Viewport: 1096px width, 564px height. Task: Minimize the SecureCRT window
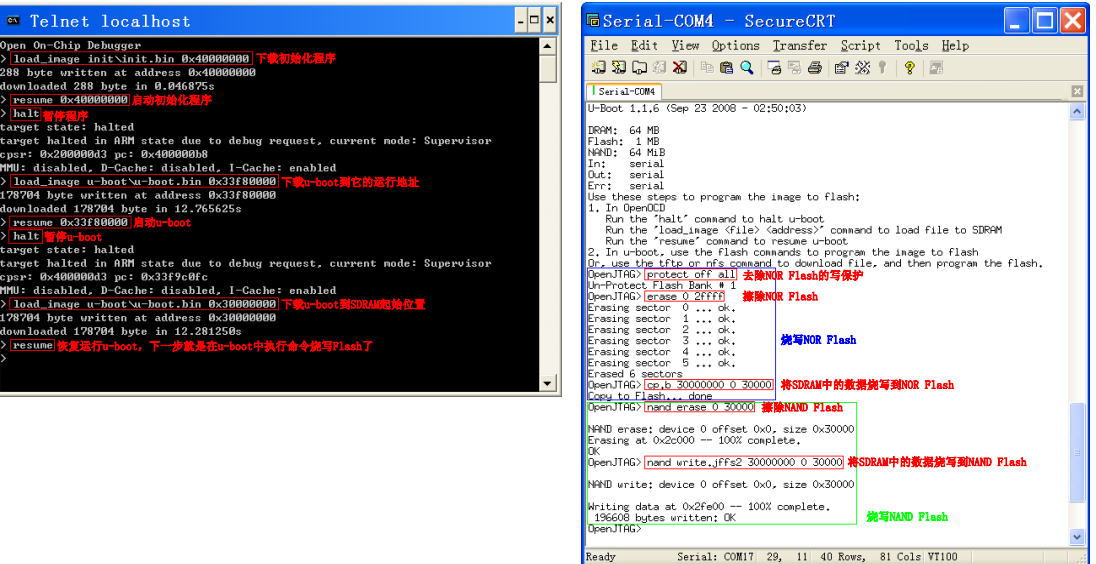tap(1017, 21)
